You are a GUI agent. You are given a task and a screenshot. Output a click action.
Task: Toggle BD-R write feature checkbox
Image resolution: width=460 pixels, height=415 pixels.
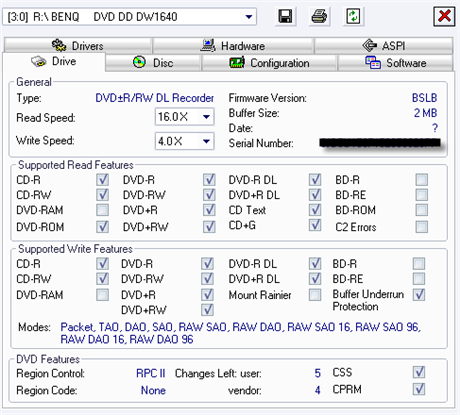click(419, 264)
